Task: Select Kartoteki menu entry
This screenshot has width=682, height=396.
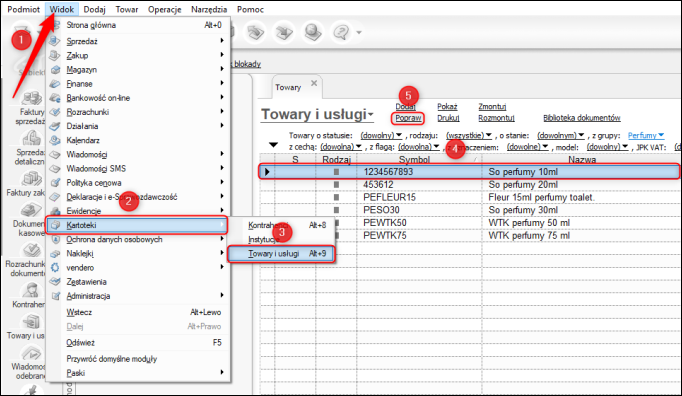Action: (x=137, y=225)
